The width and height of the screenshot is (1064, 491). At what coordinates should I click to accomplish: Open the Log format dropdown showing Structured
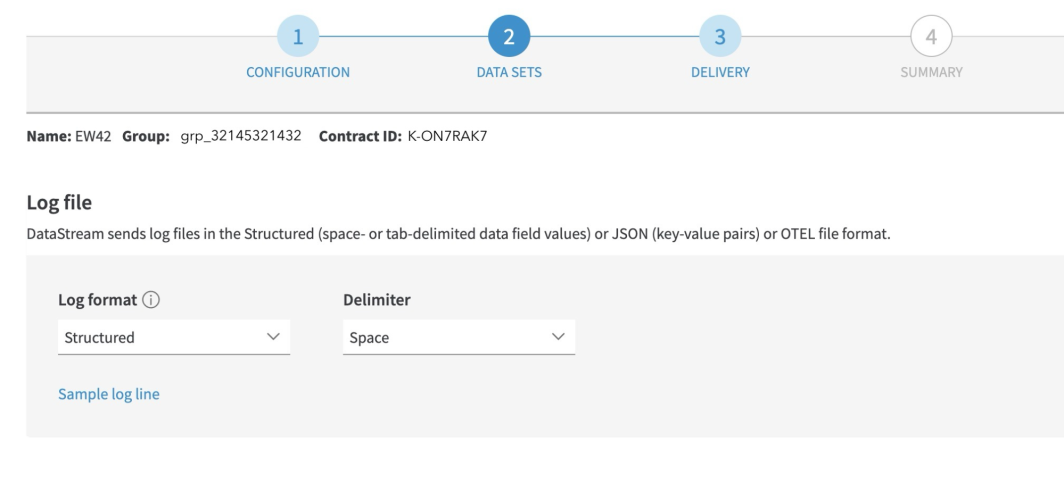coord(170,337)
